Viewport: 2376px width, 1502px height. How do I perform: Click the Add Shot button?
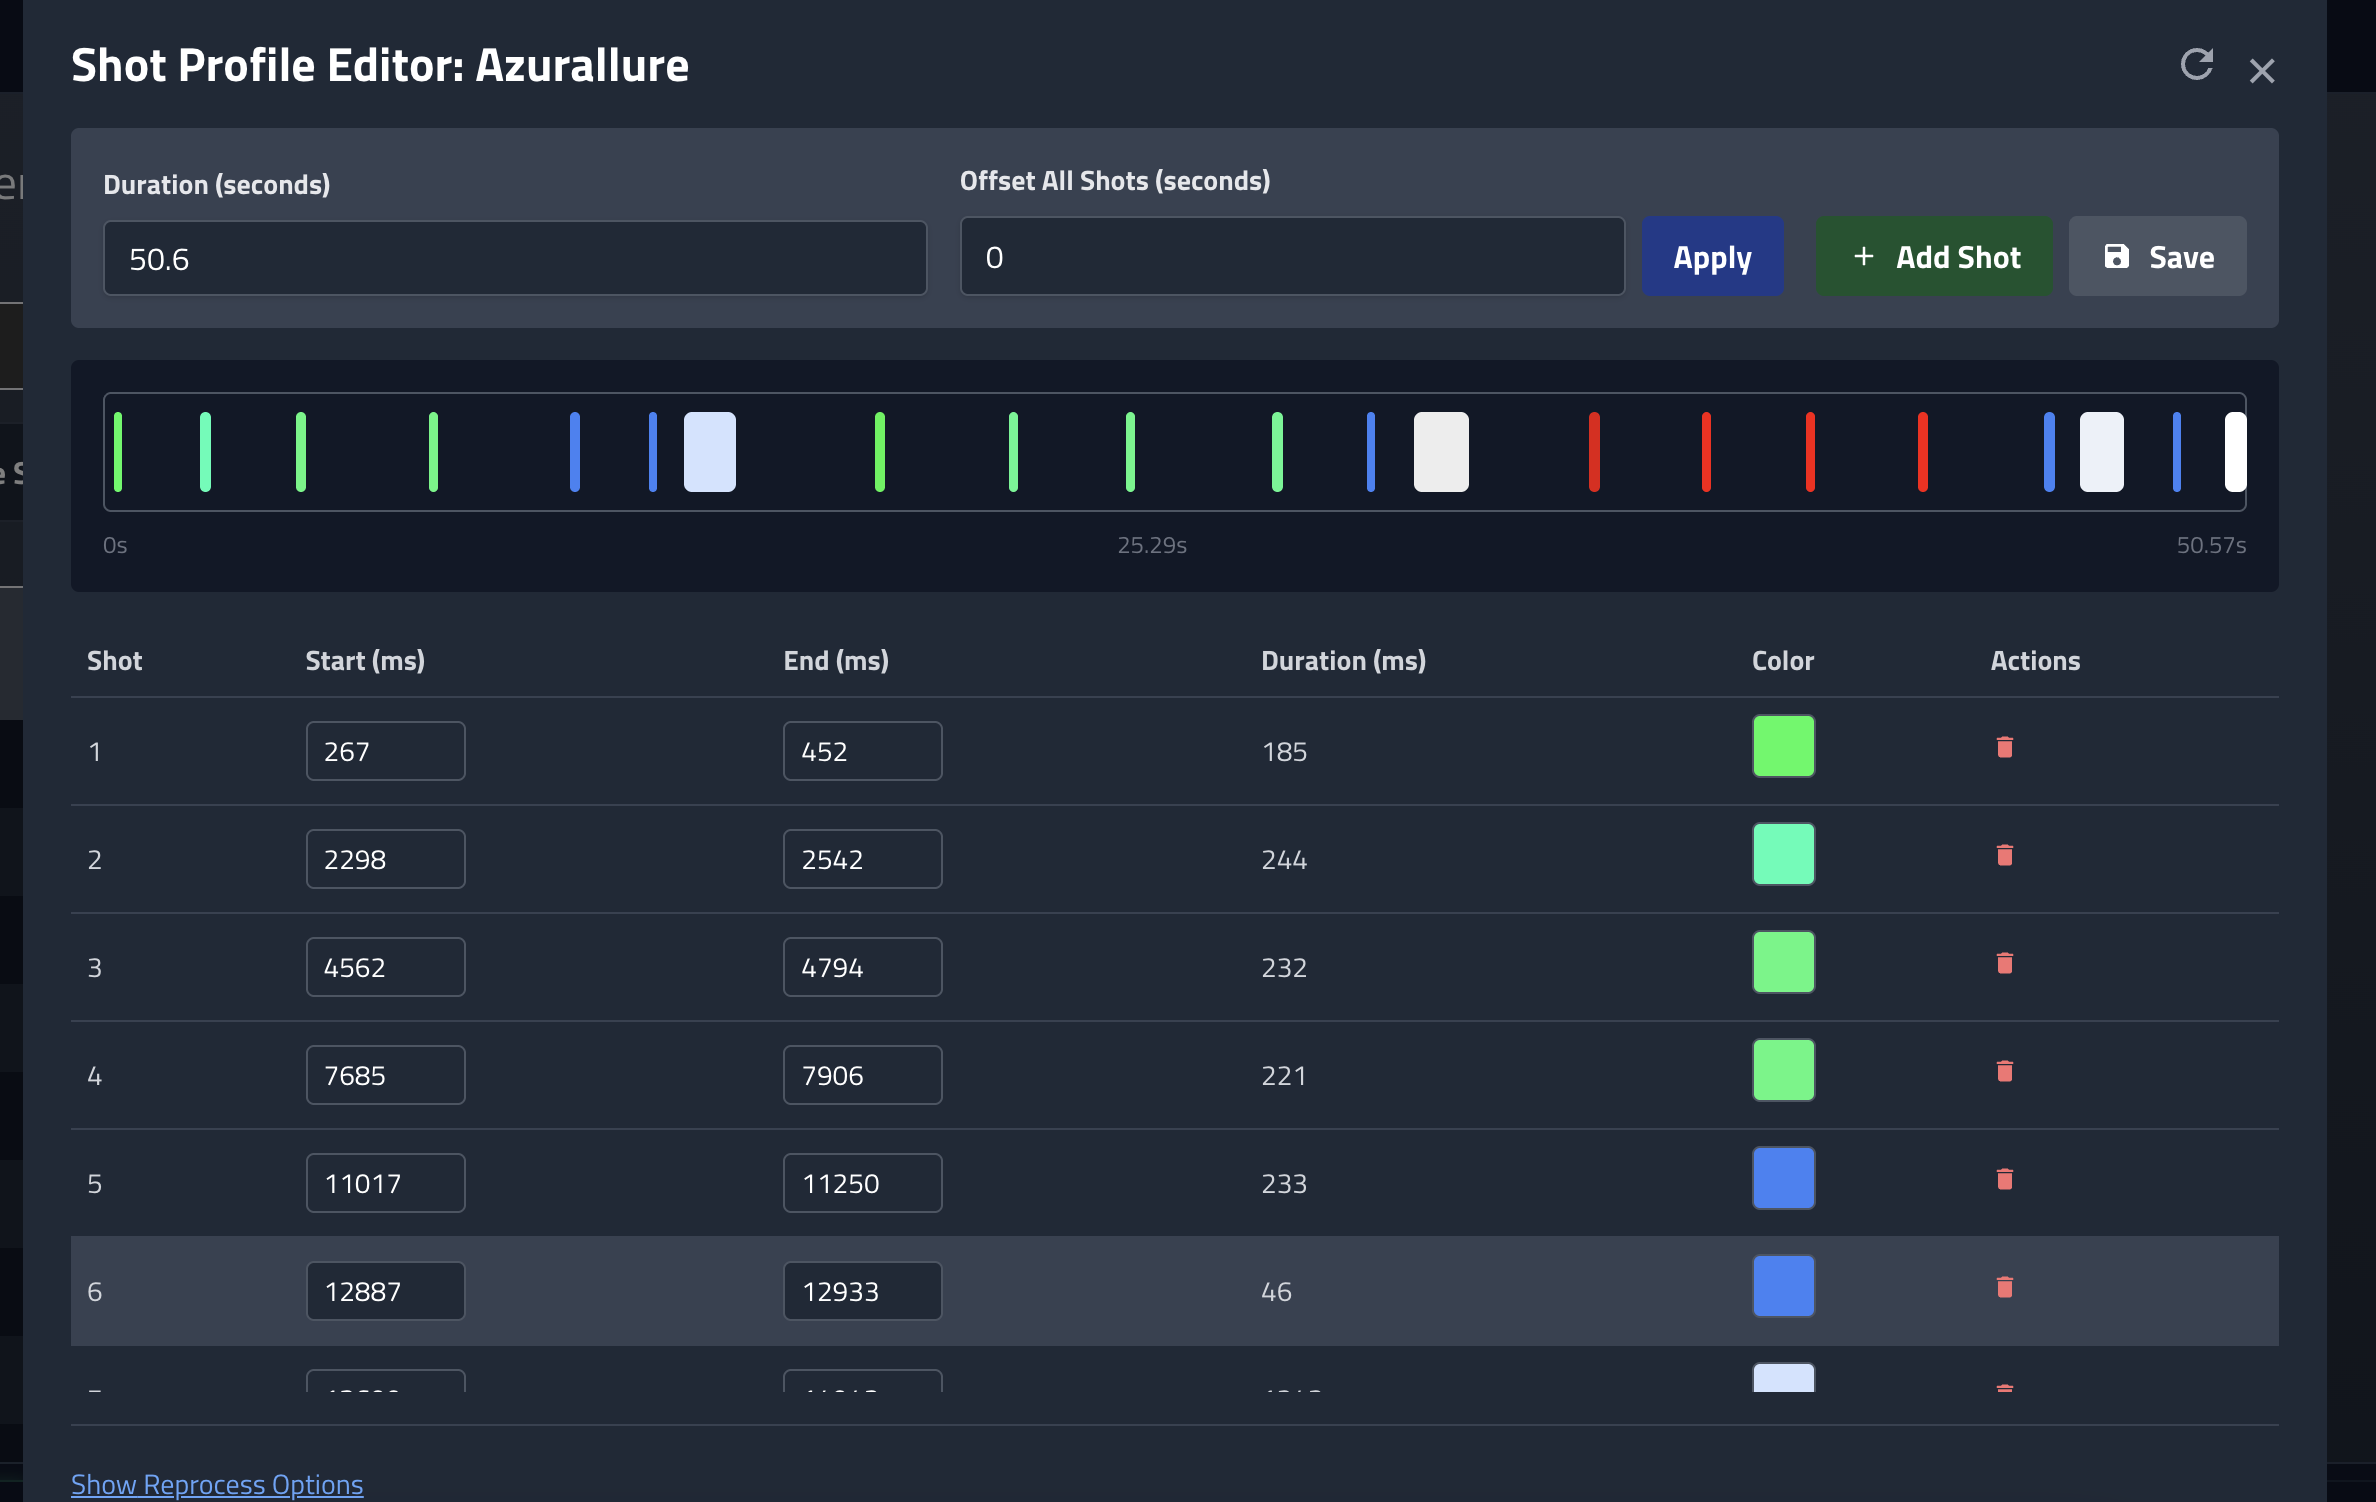1934,257
